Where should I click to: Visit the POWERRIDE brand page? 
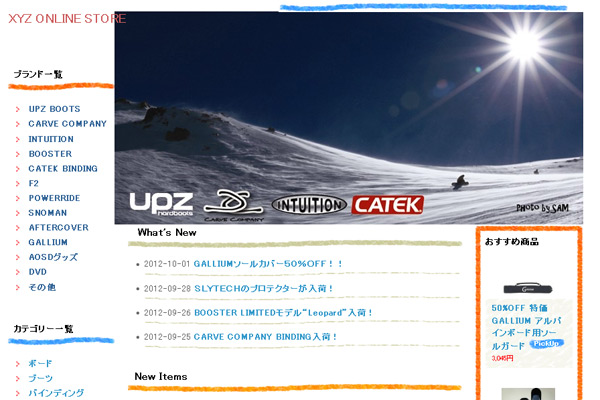pos(54,198)
